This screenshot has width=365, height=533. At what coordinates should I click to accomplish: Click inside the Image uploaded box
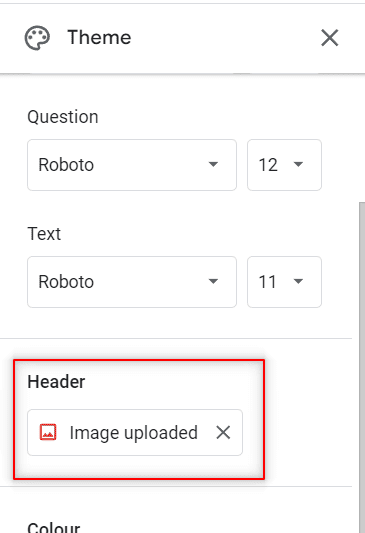point(135,432)
